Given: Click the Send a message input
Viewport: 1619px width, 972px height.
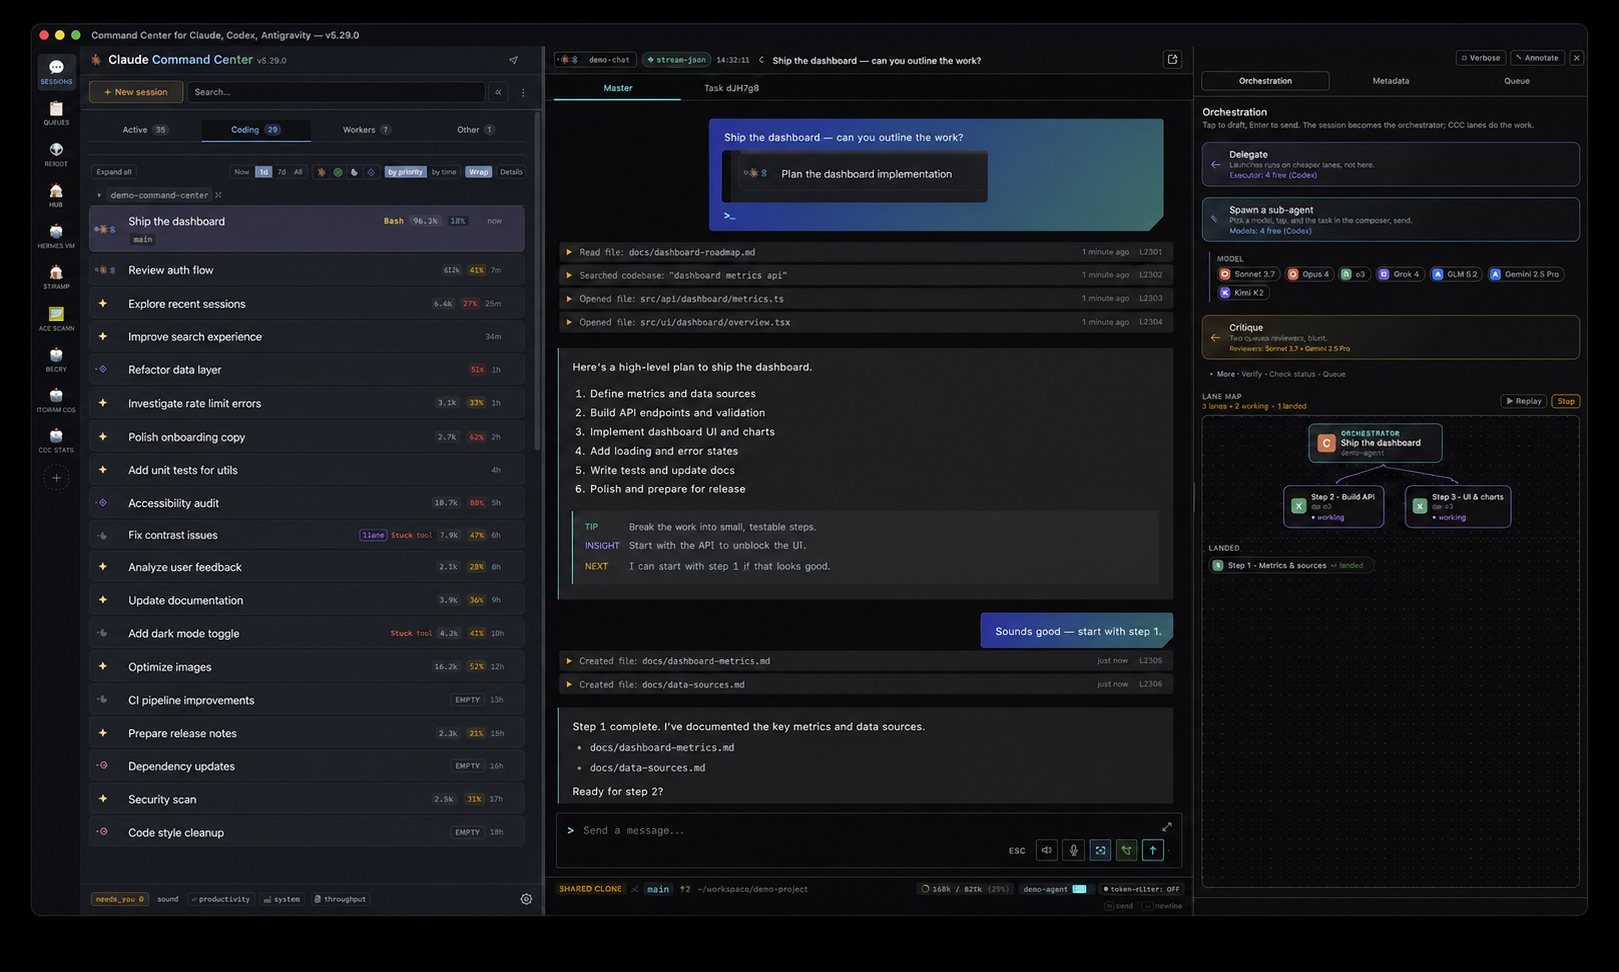Looking at the screenshot, I should pos(860,830).
